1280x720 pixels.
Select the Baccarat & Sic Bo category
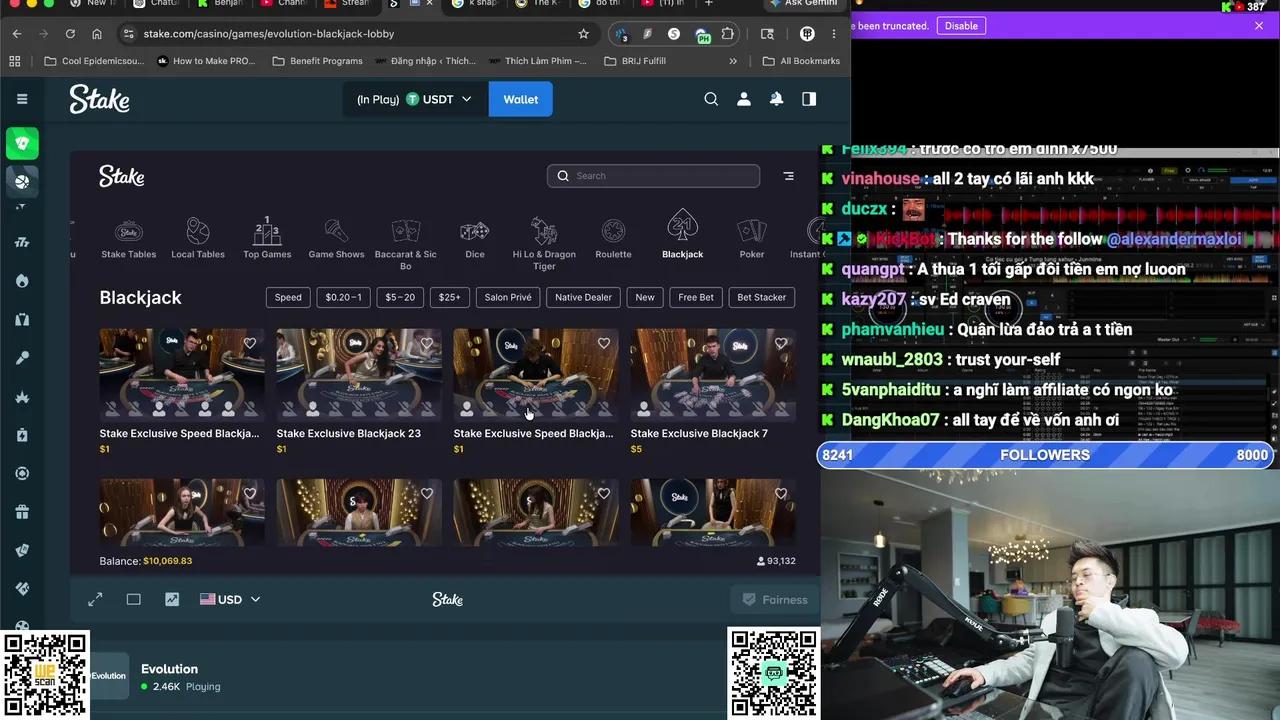click(406, 245)
